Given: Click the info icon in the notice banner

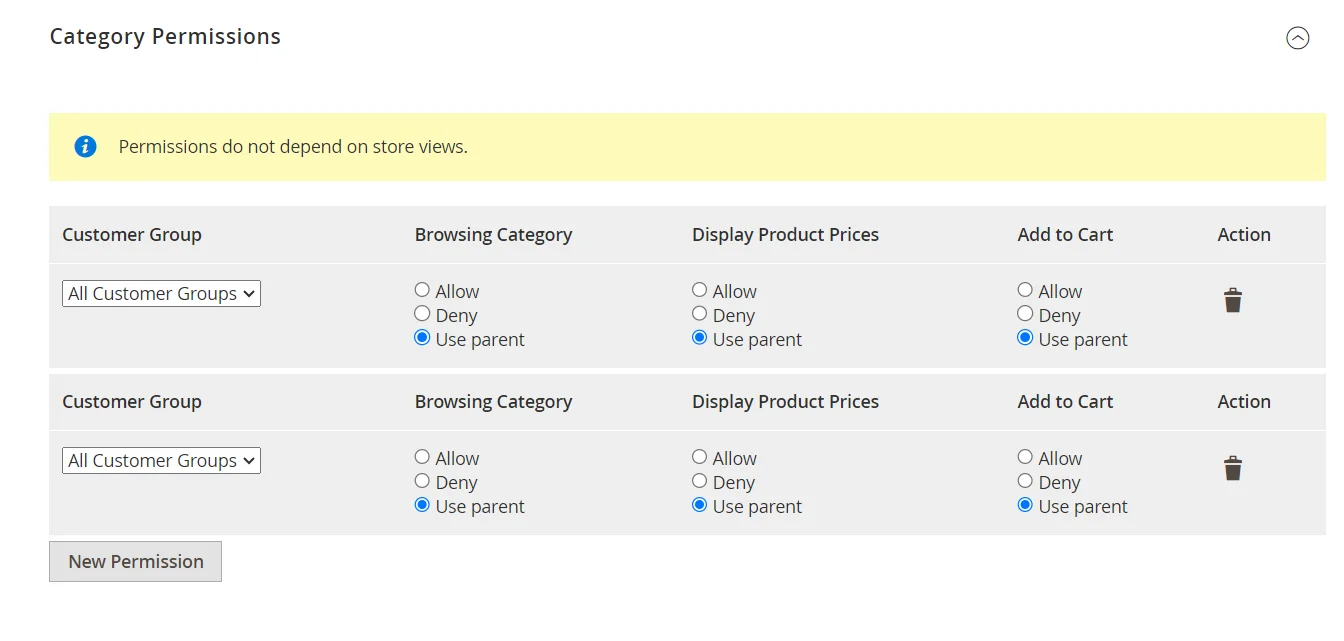Looking at the screenshot, I should (x=85, y=146).
